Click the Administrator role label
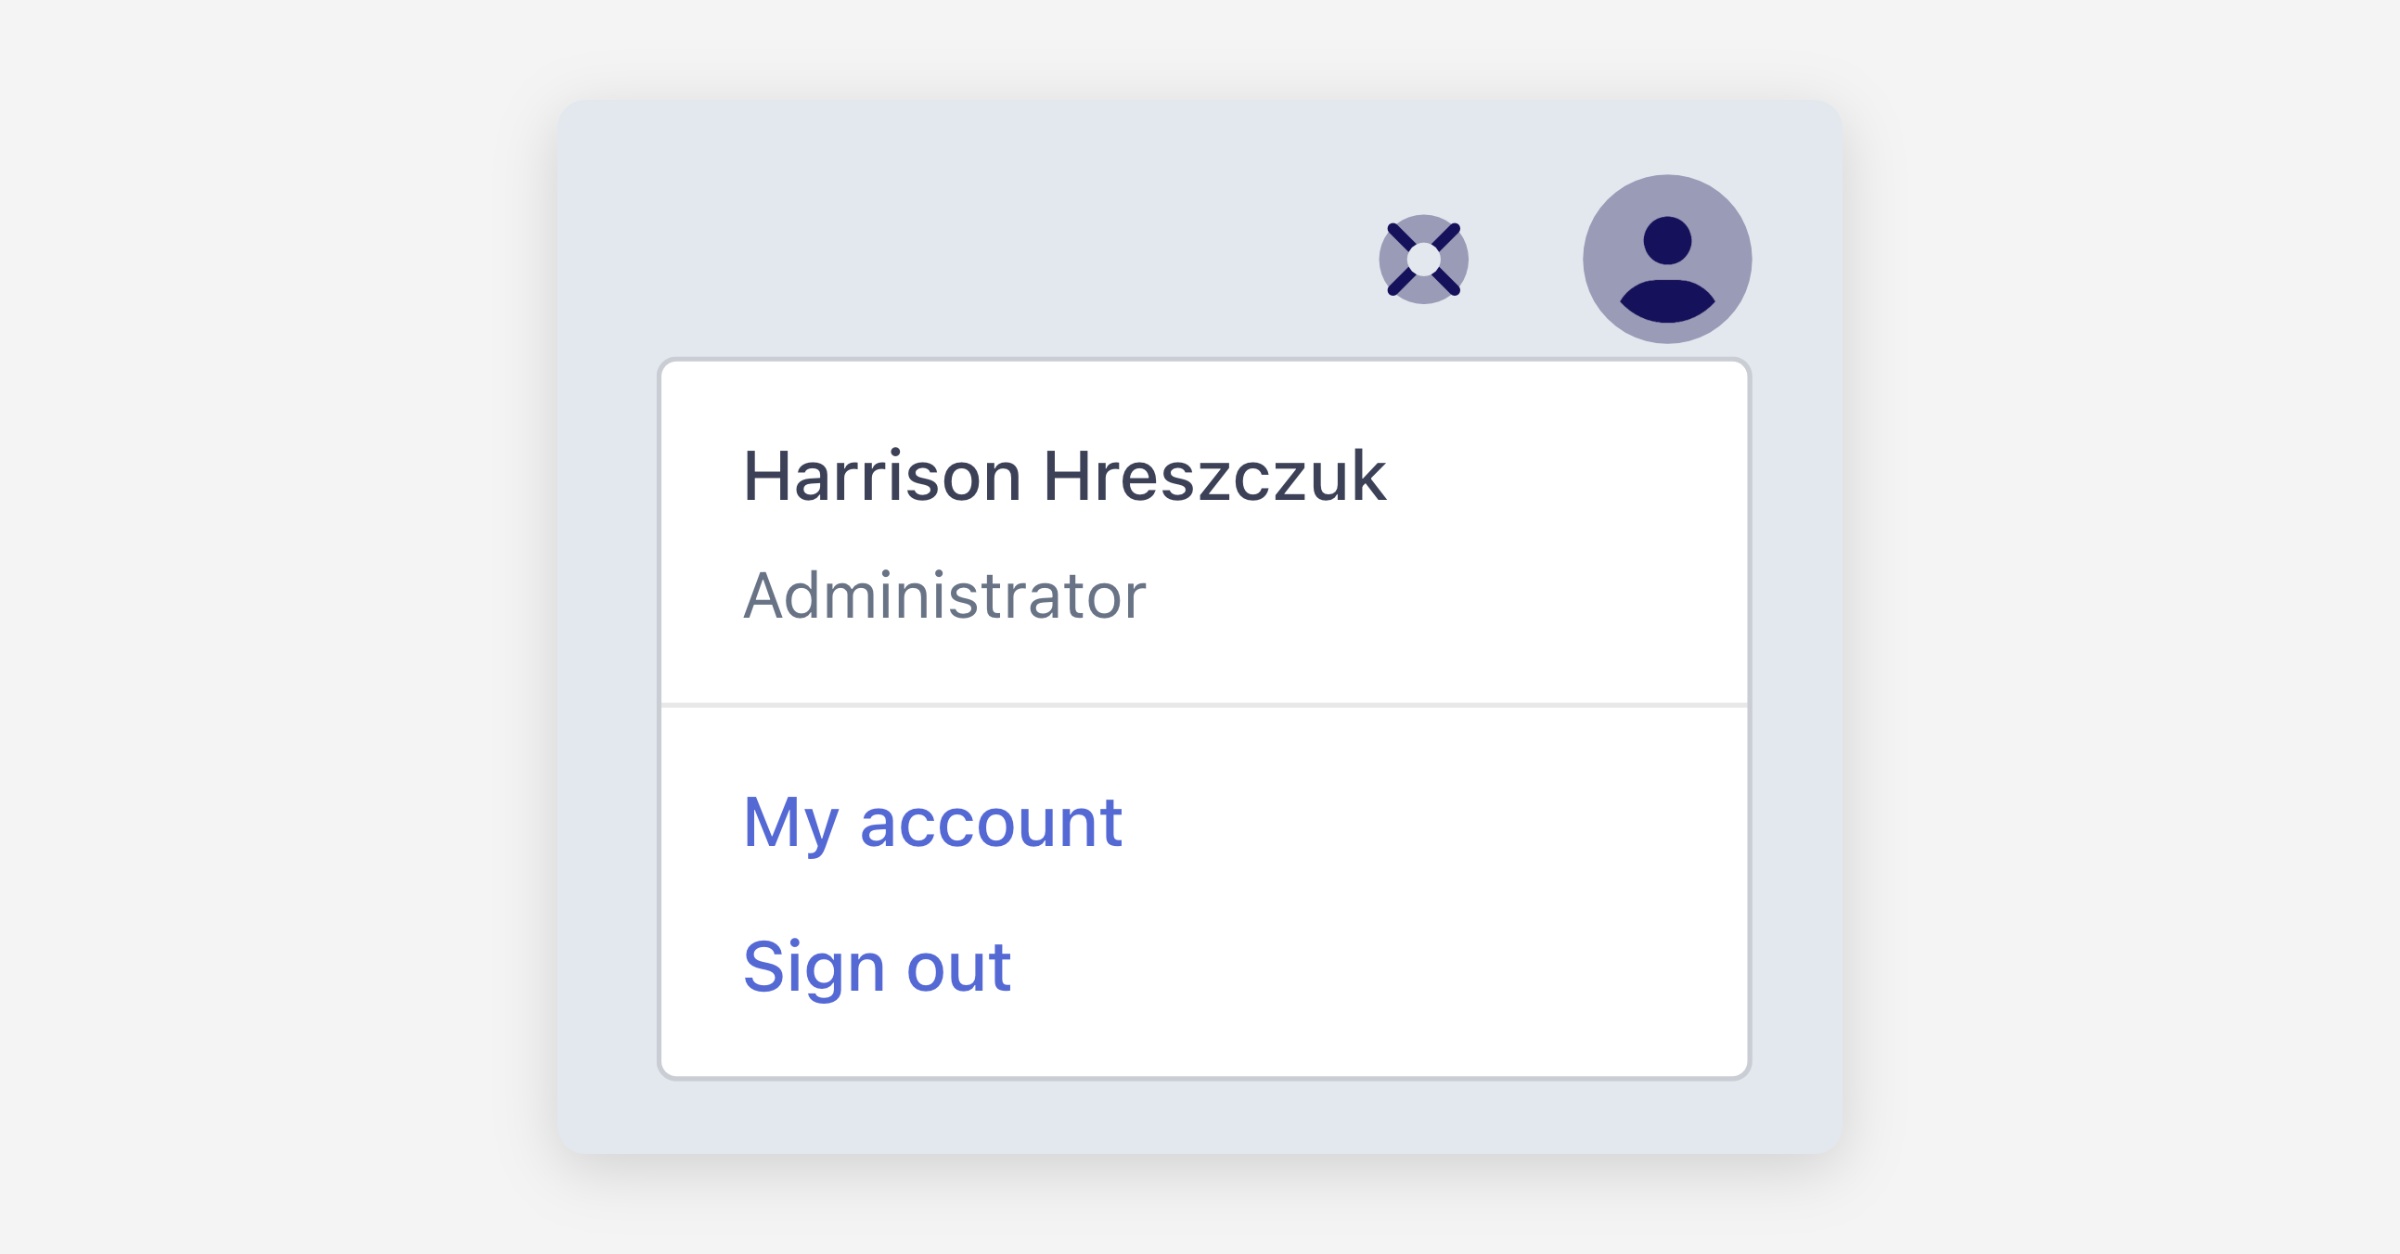This screenshot has width=2400, height=1254. tap(944, 596)
